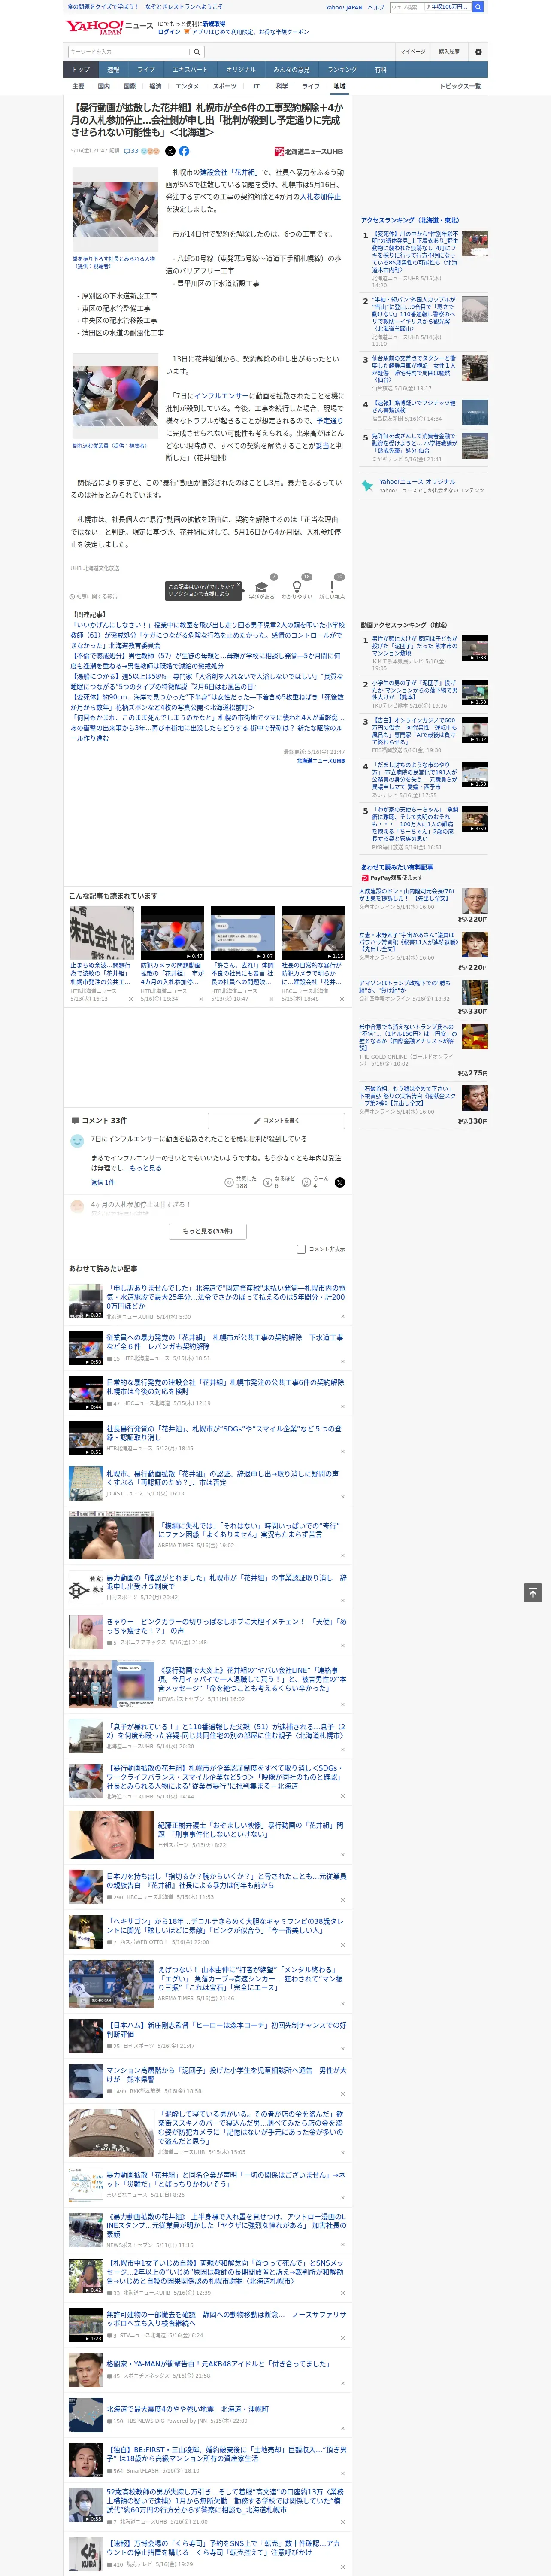
Task: Select the 科学 category tab
Action: click(x=282, y=86)
